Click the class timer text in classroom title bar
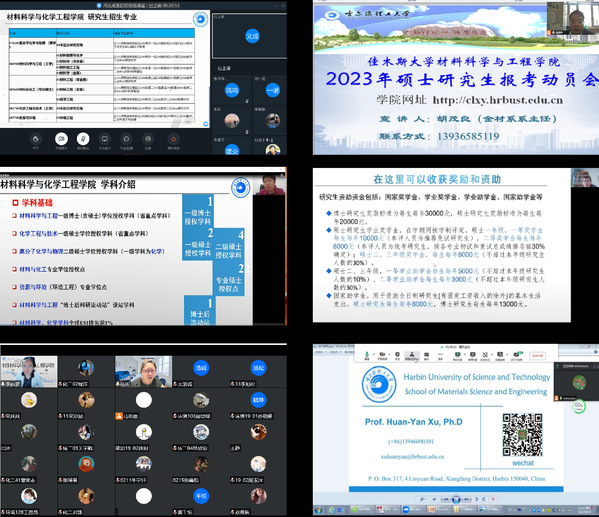Viewport: 599px width, 517px height. point(164,5)
